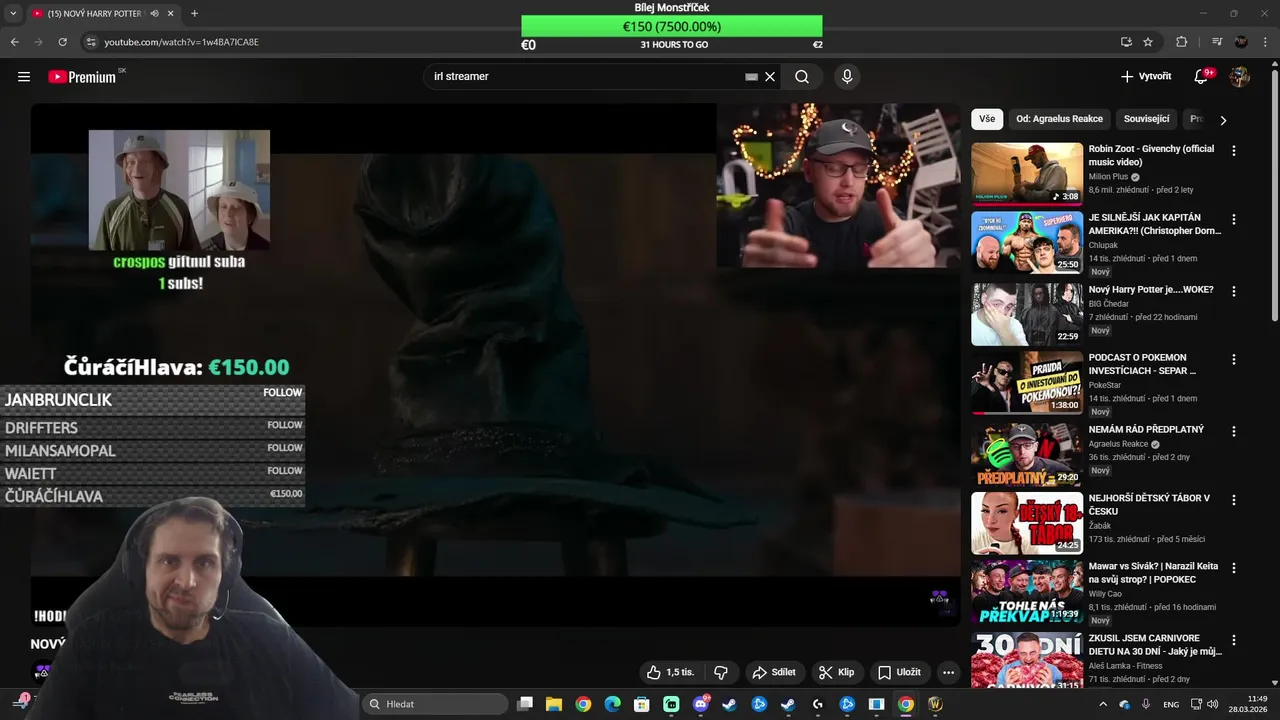Open 'Mawar vs Sivák?' video title
Screen dimensions: 1280x720
1152,572
